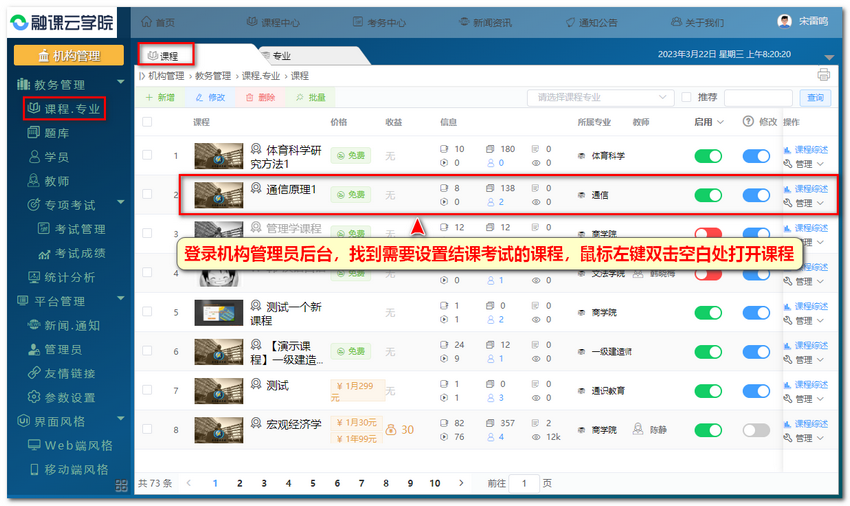Click the 删除 delete toolbar button
This screenshot has height=506, width=850.
pos(260,97)
